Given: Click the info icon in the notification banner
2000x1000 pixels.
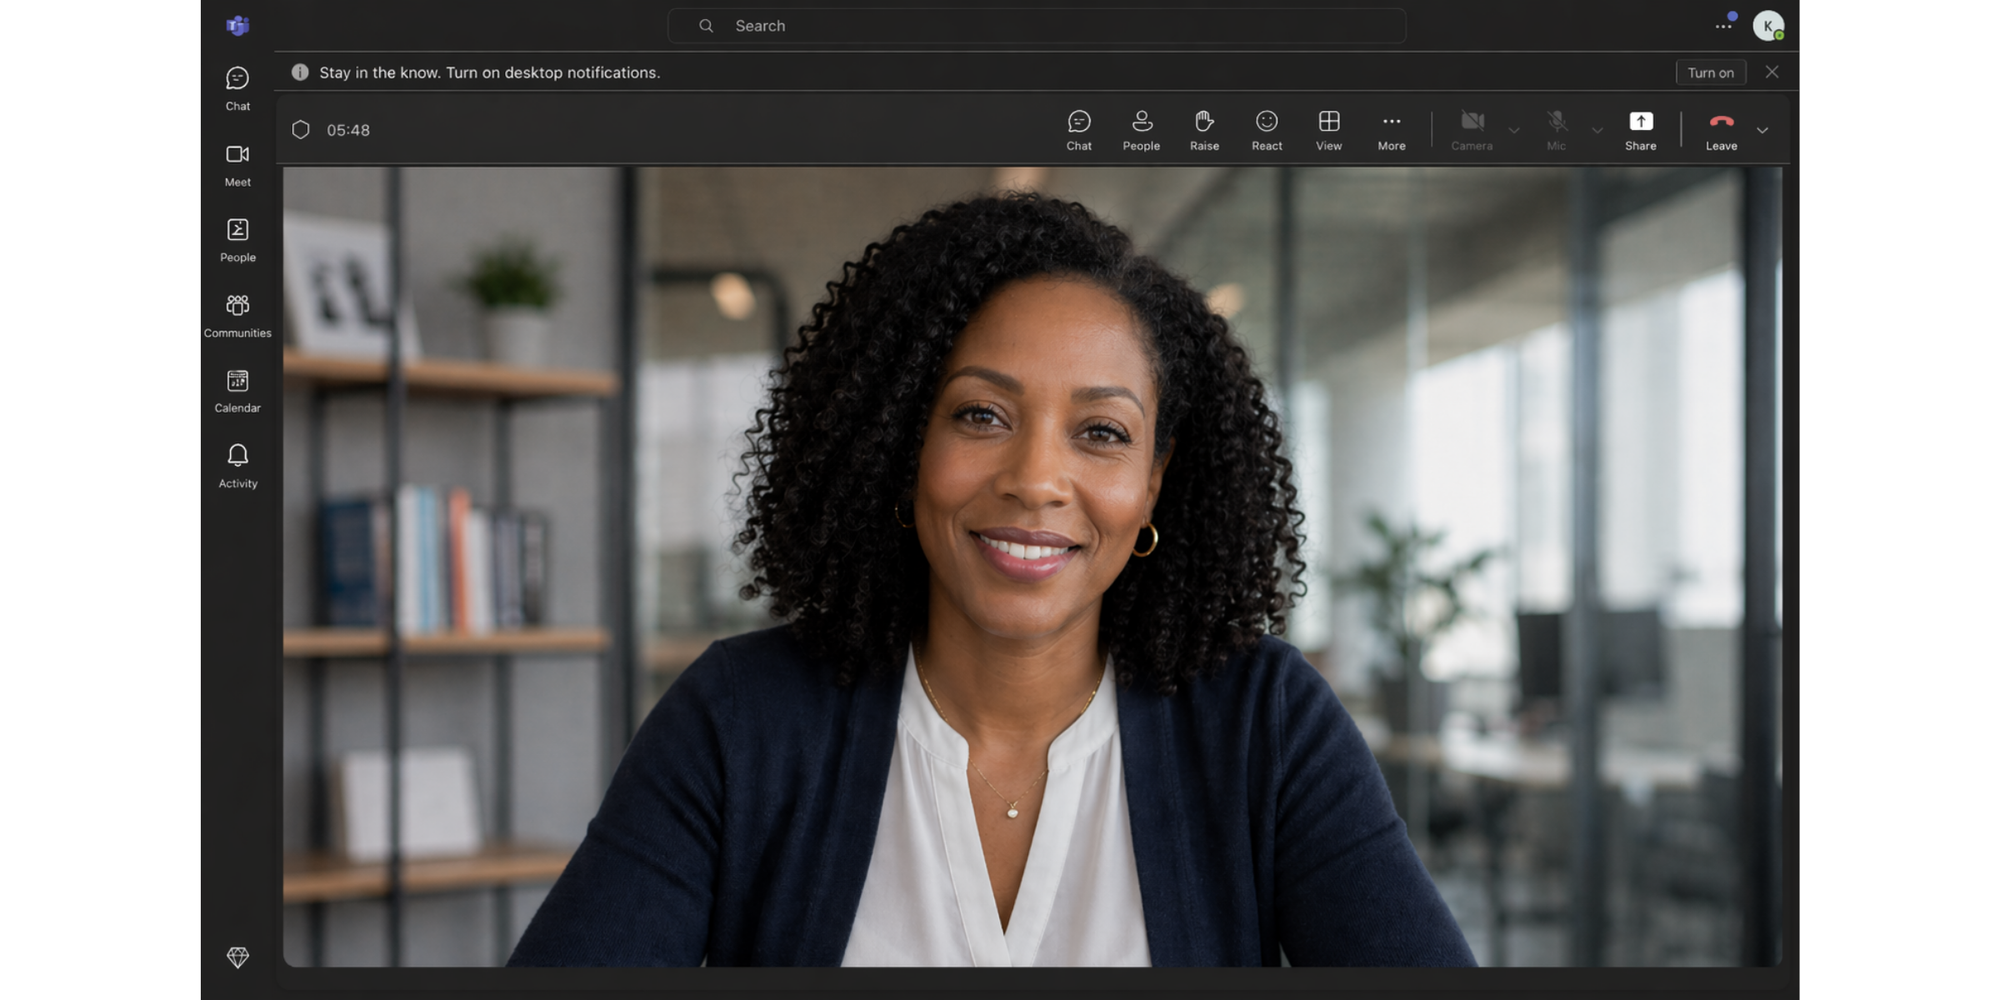Looking at the screenshot, I should click(x=300, y=72).
